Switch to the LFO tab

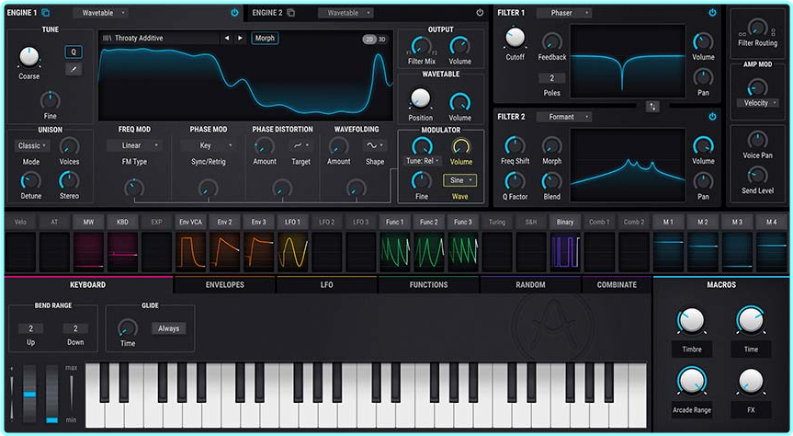click(327, 285)
